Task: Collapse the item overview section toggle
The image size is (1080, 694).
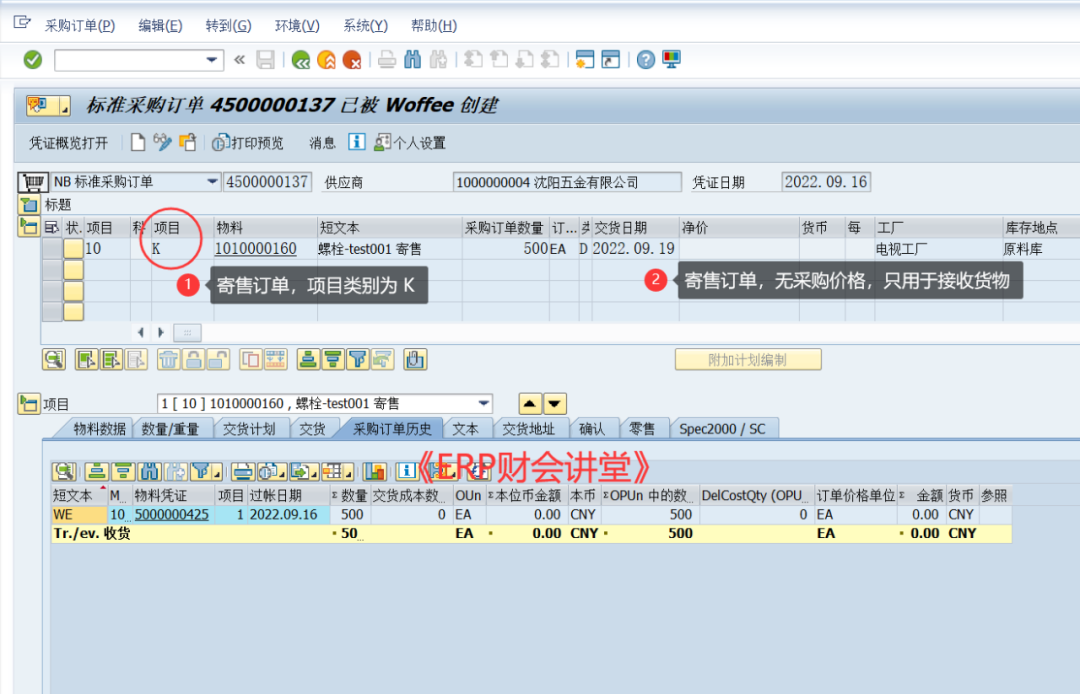Action: [28, 227]
